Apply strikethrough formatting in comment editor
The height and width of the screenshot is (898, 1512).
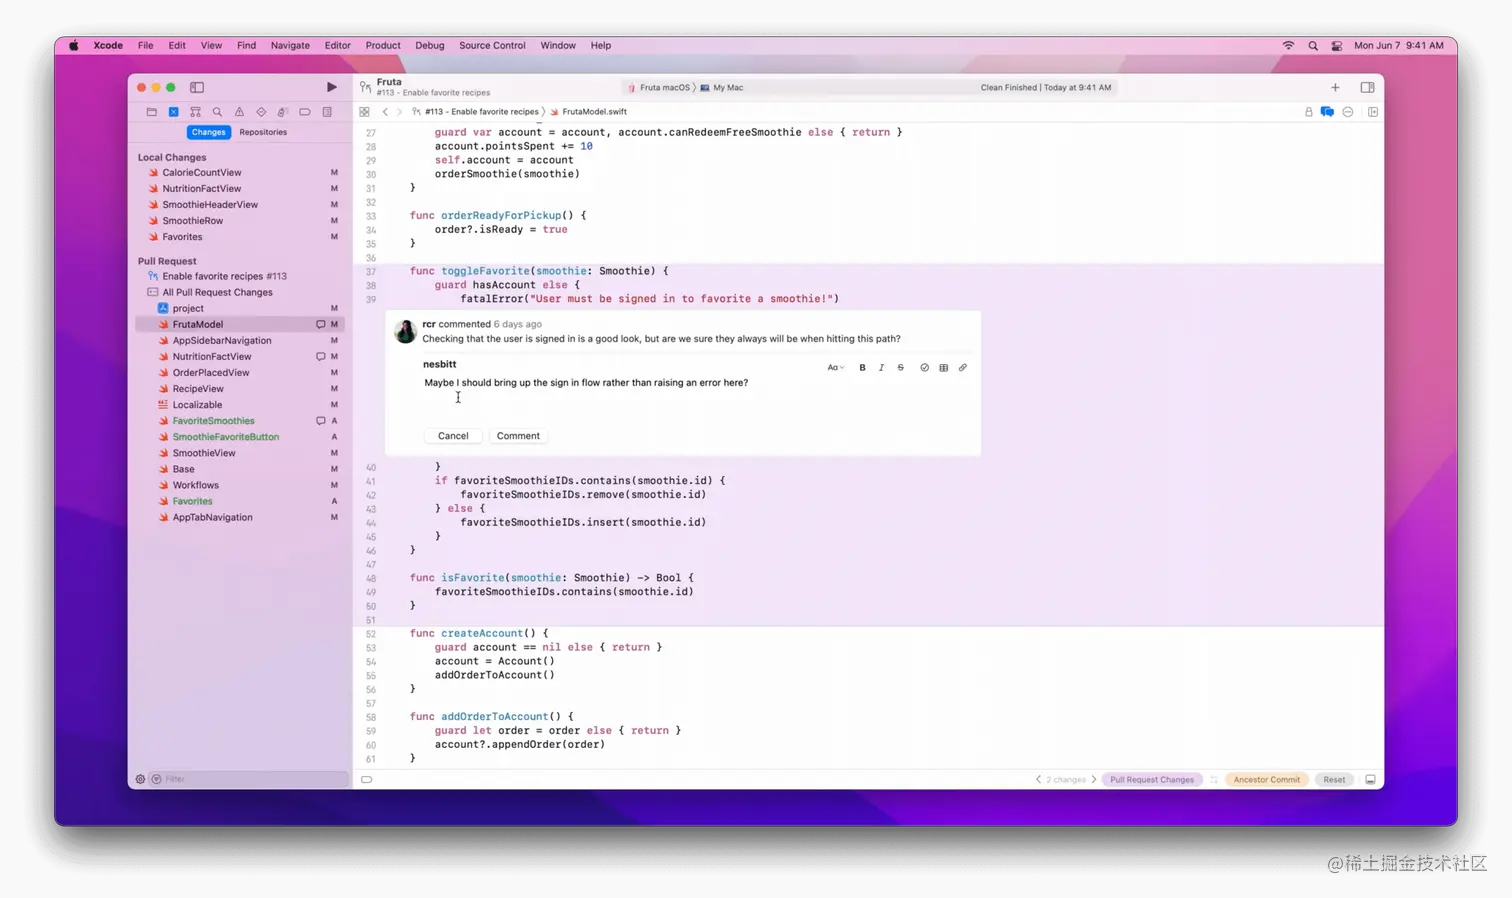coord(900,368)
